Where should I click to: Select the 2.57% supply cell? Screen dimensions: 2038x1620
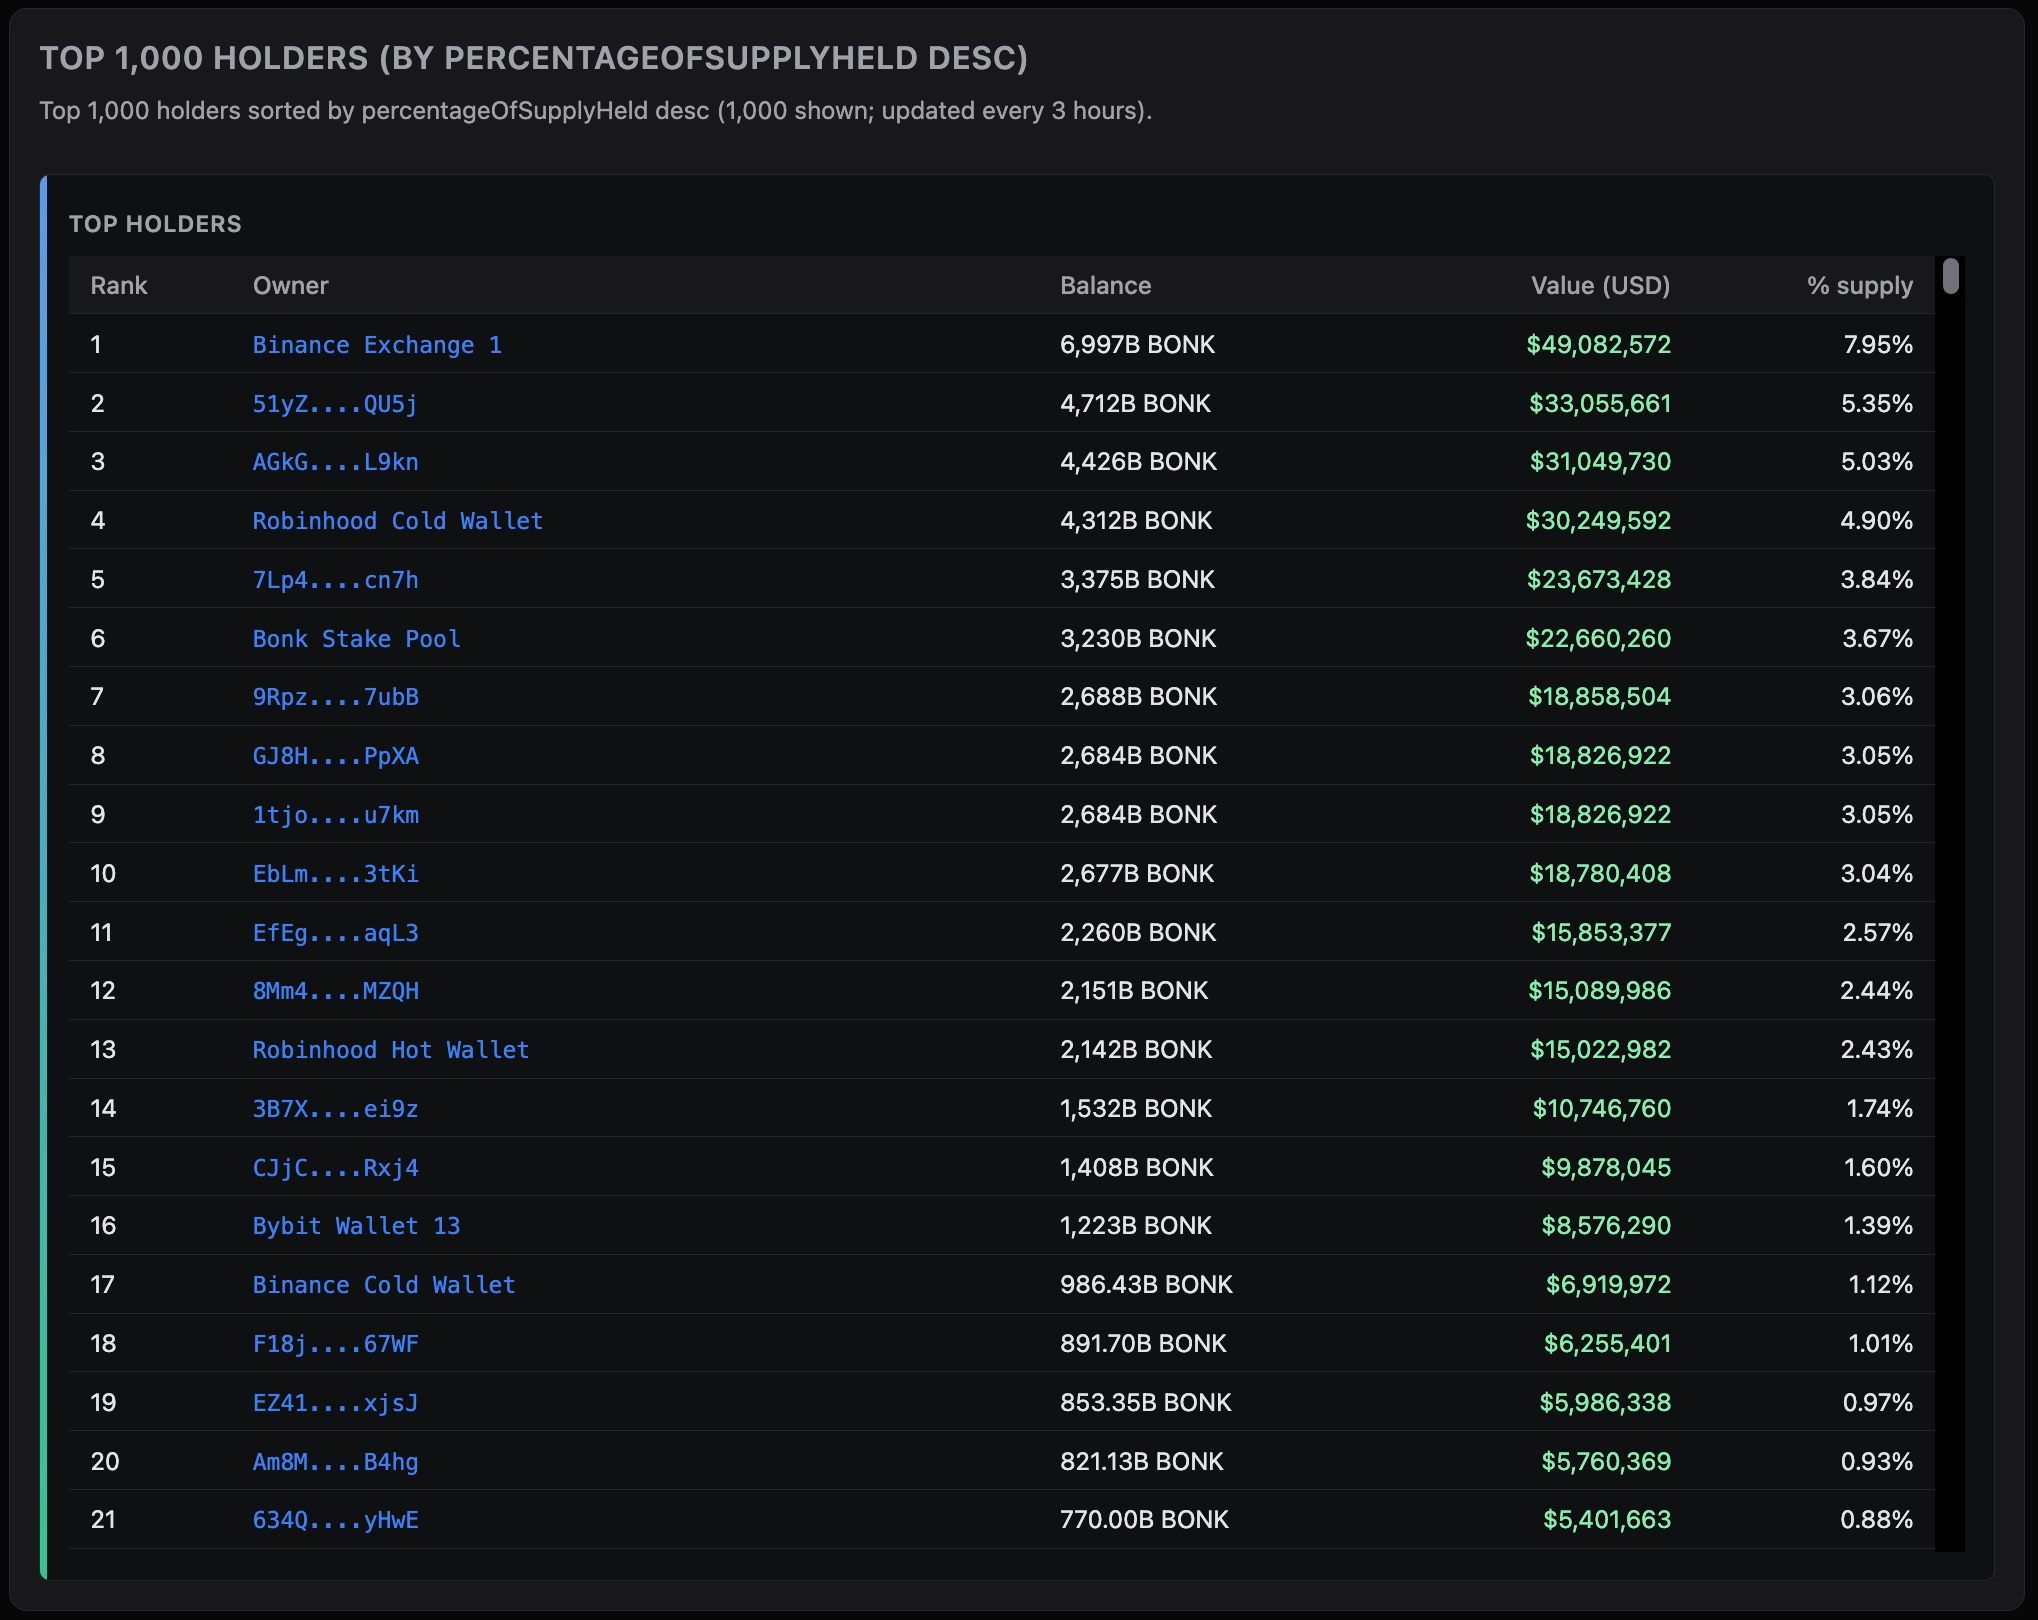pos(1878,933)
